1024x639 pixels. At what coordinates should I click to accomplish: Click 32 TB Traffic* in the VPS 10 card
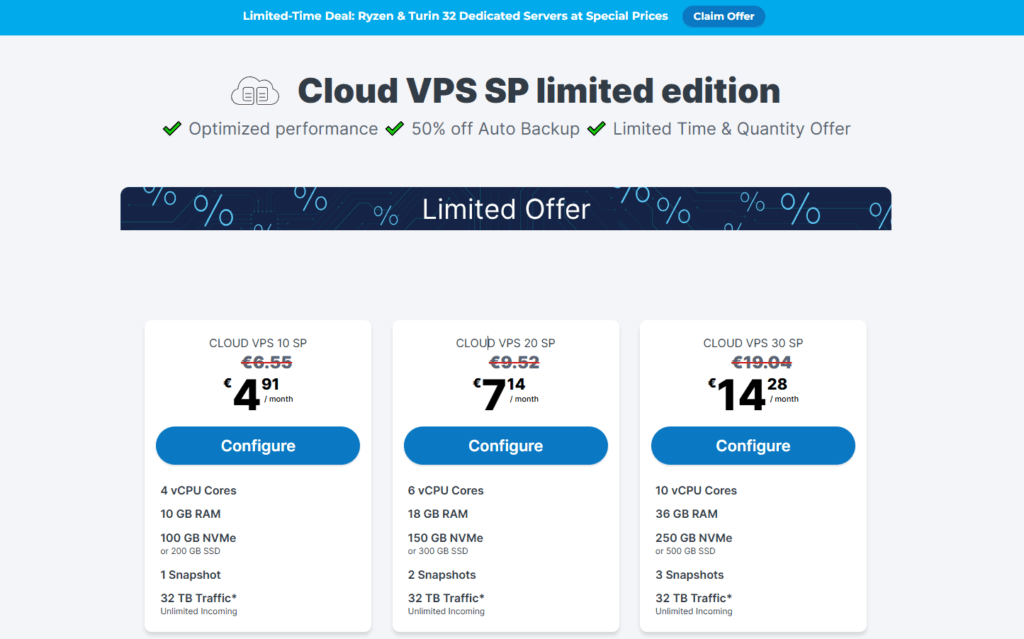(x=198, y=598)
